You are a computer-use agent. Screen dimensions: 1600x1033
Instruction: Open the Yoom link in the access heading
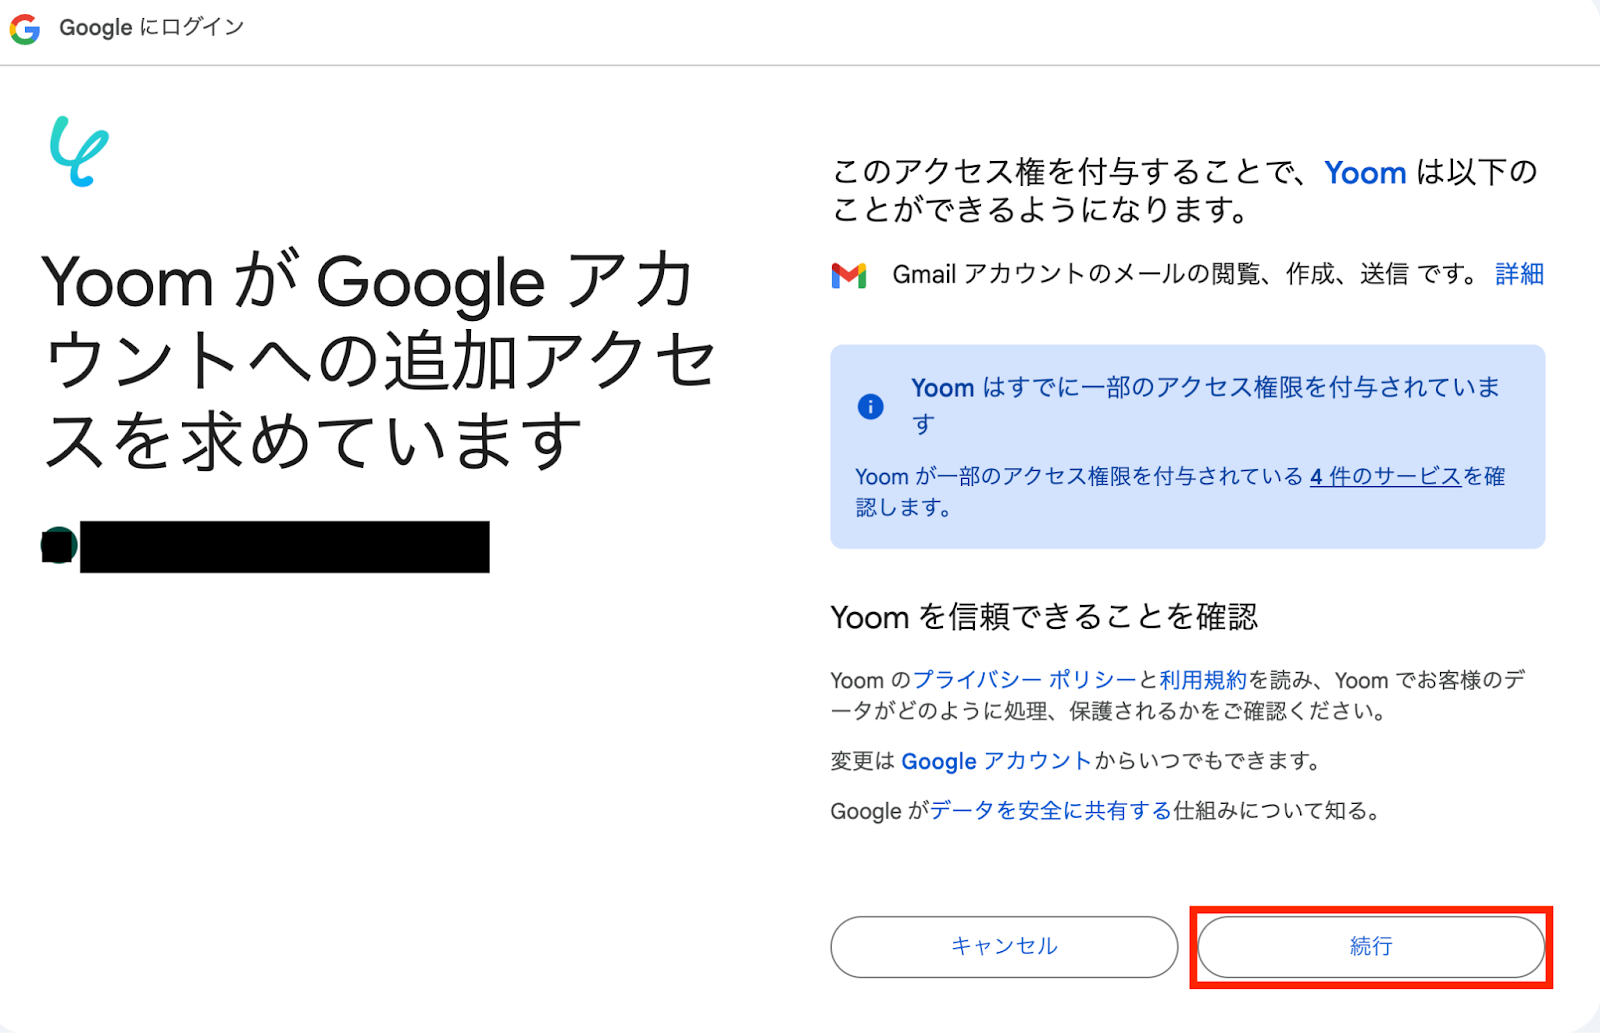[x=1365, y=173]
